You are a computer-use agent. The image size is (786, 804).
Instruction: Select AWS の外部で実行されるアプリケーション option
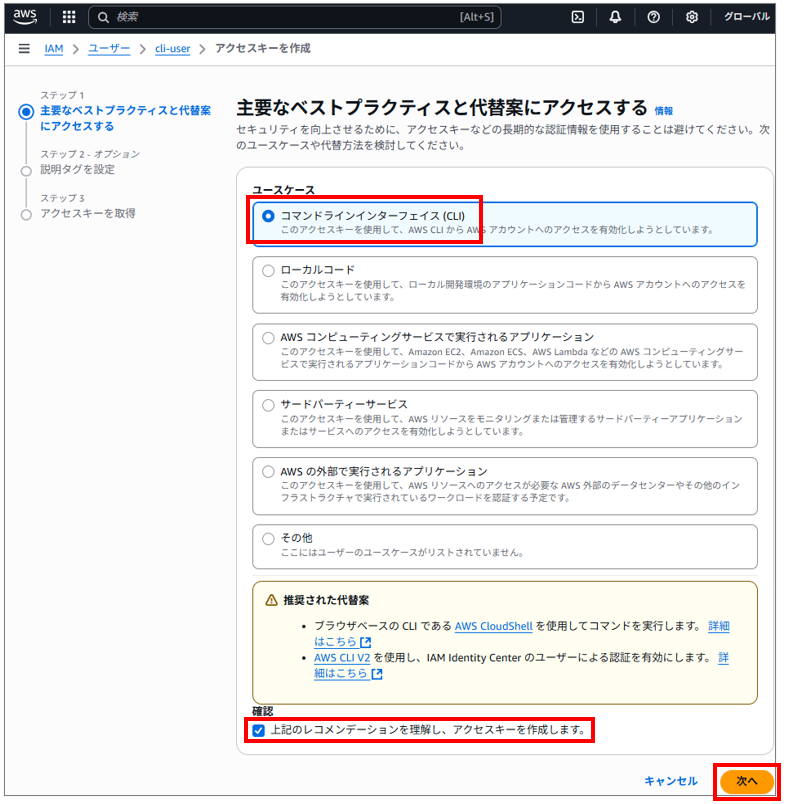pos(505,486)
